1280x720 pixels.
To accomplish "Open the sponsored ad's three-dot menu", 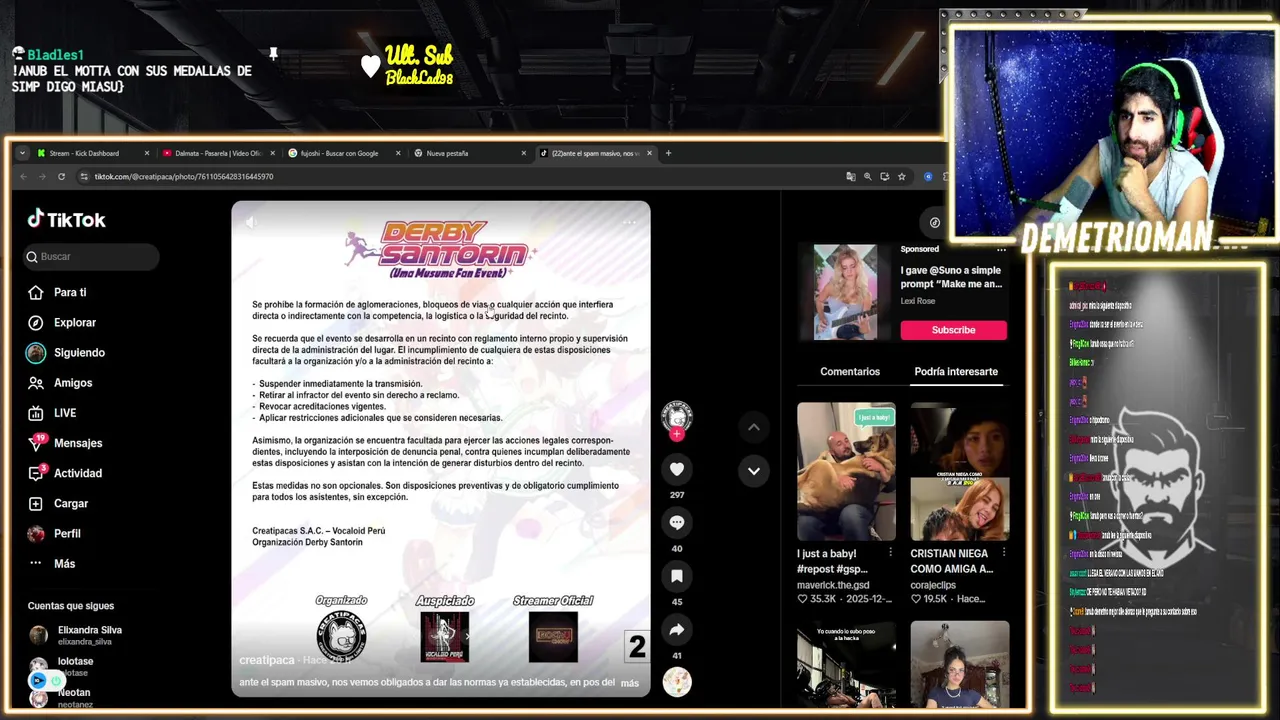I will pos(1001,250).
